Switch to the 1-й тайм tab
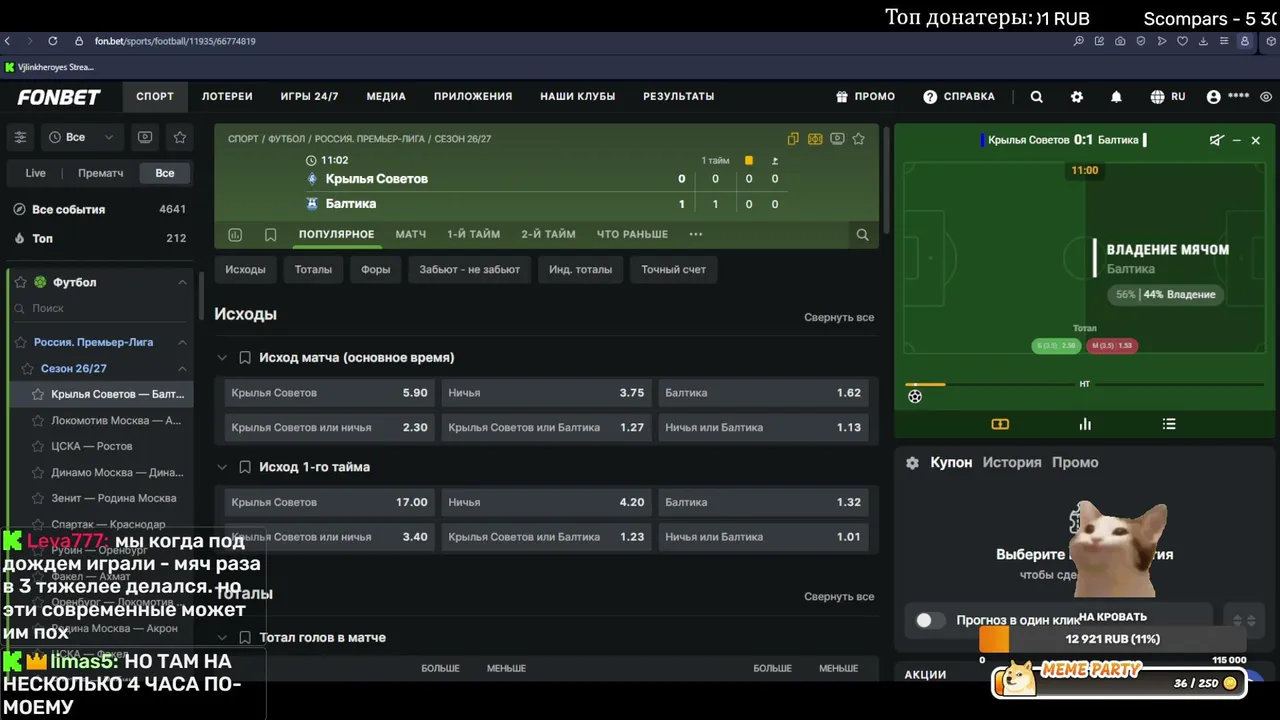Screen dimensions: 1280x720 click(x=473, y=235)
